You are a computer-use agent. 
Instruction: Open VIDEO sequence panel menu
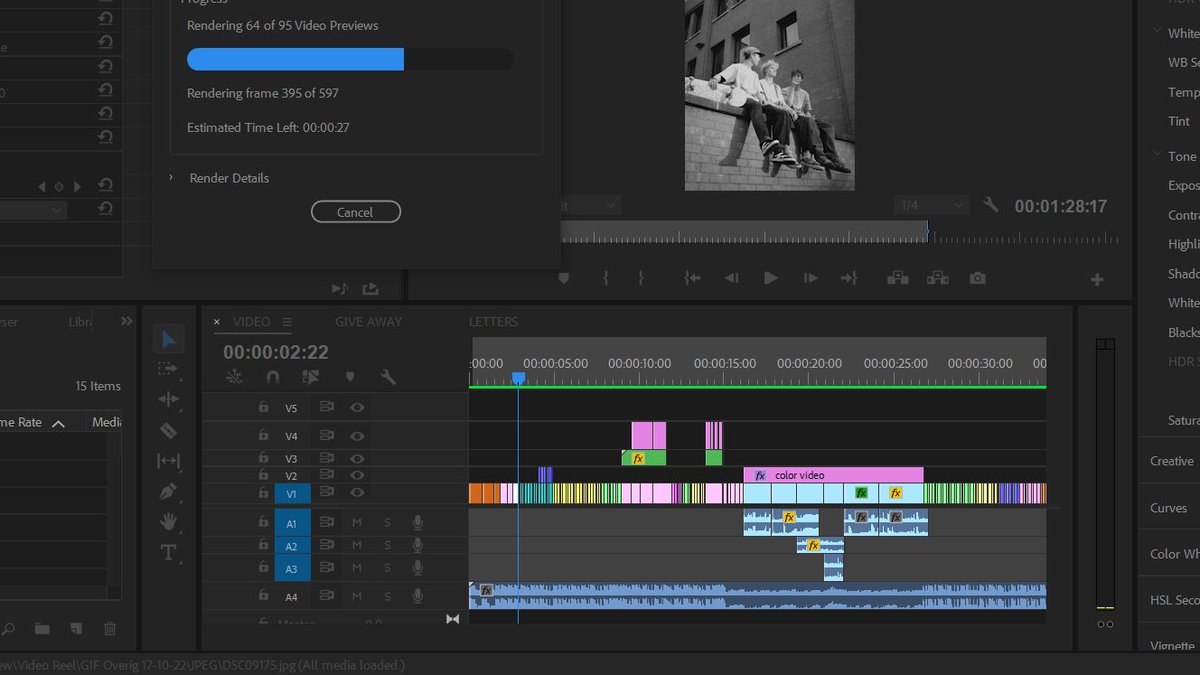[x=287, y=322]
